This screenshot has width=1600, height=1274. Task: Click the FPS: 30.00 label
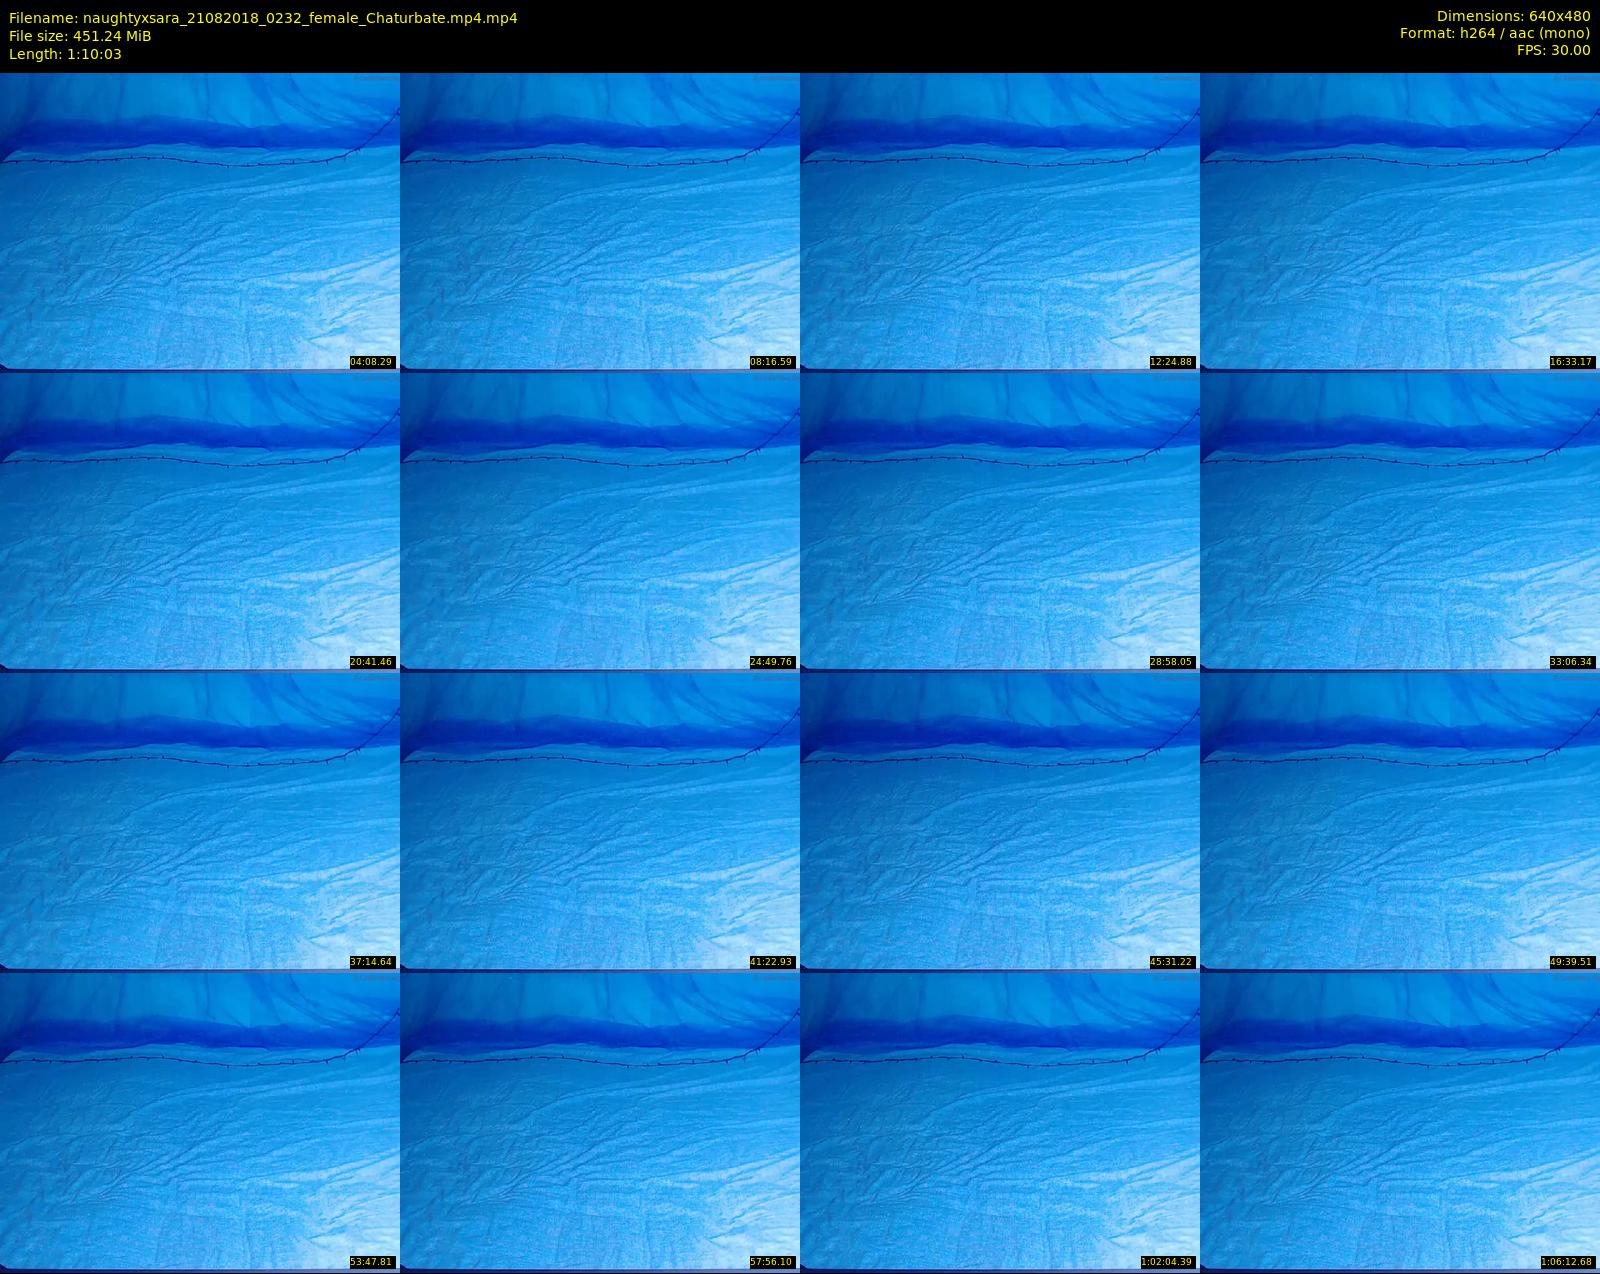[x=1553, y=50]
